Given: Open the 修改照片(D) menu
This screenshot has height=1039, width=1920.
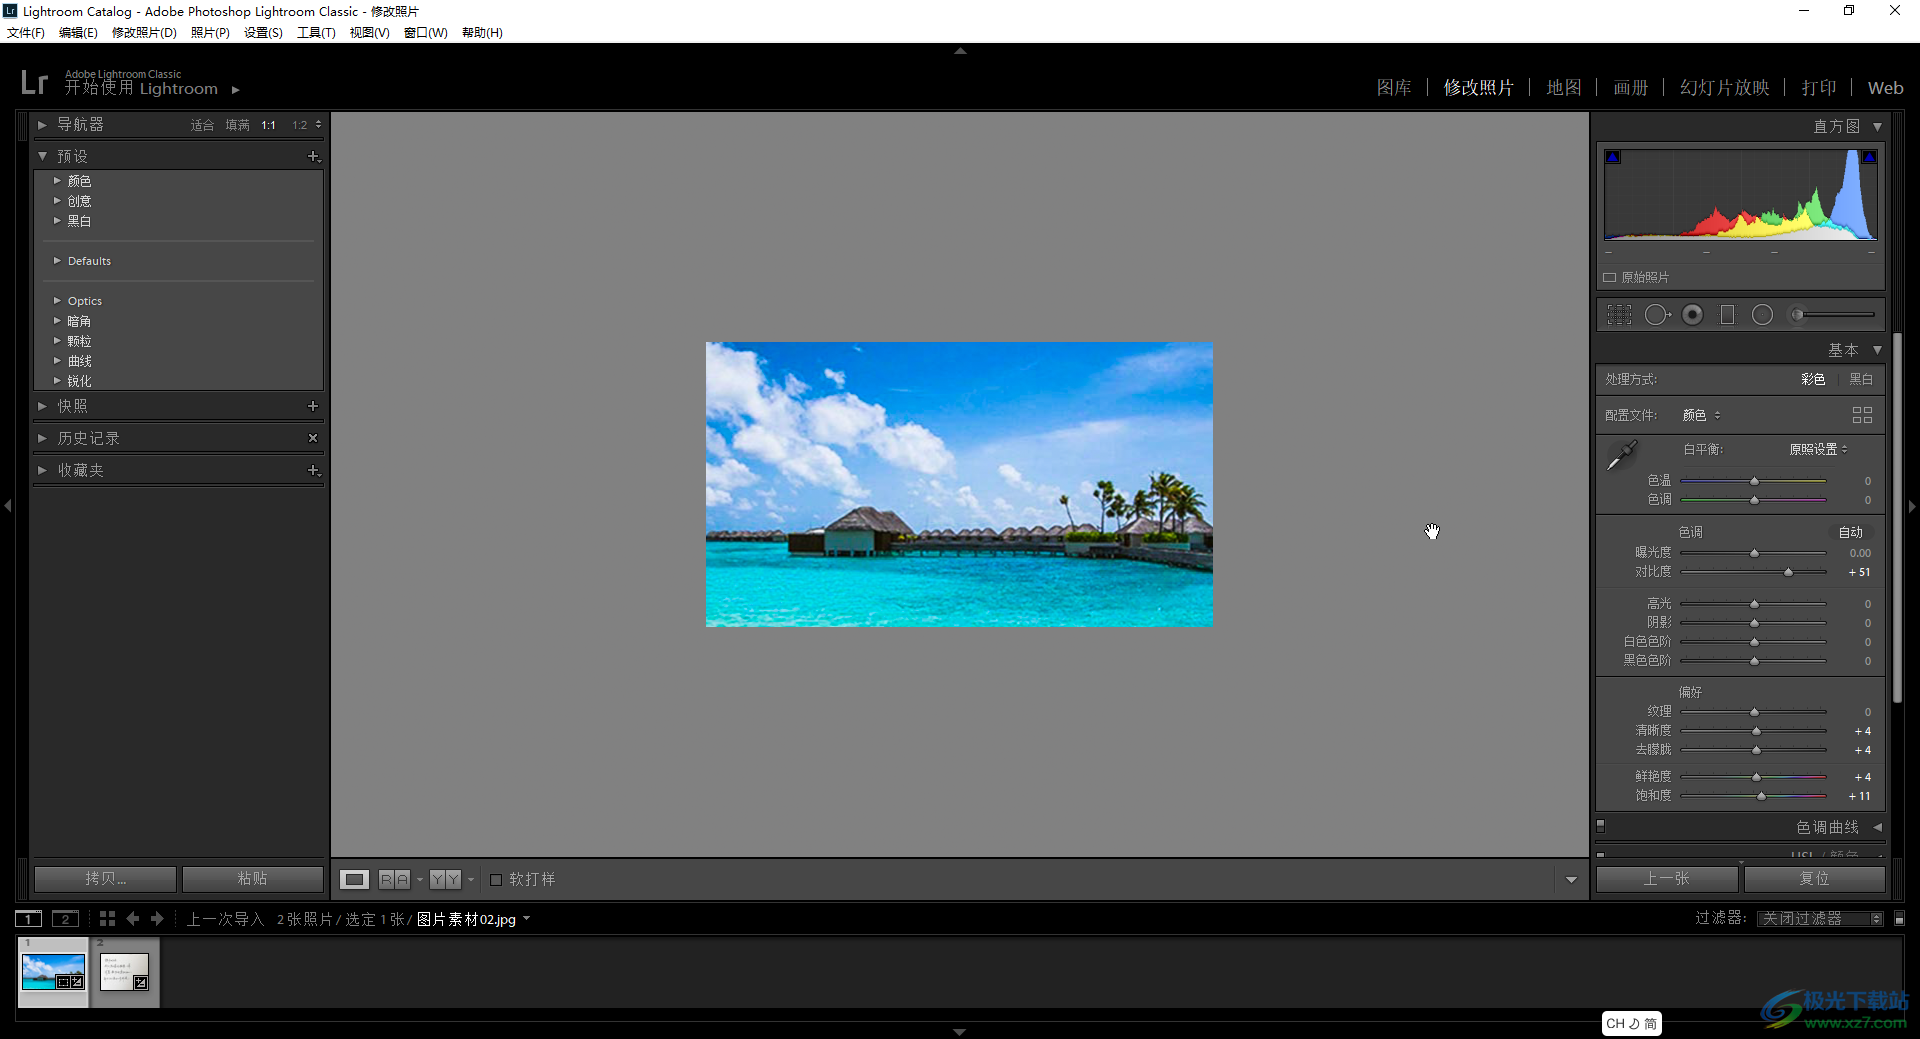Looking at the screenshot, I should coord(144,32).
